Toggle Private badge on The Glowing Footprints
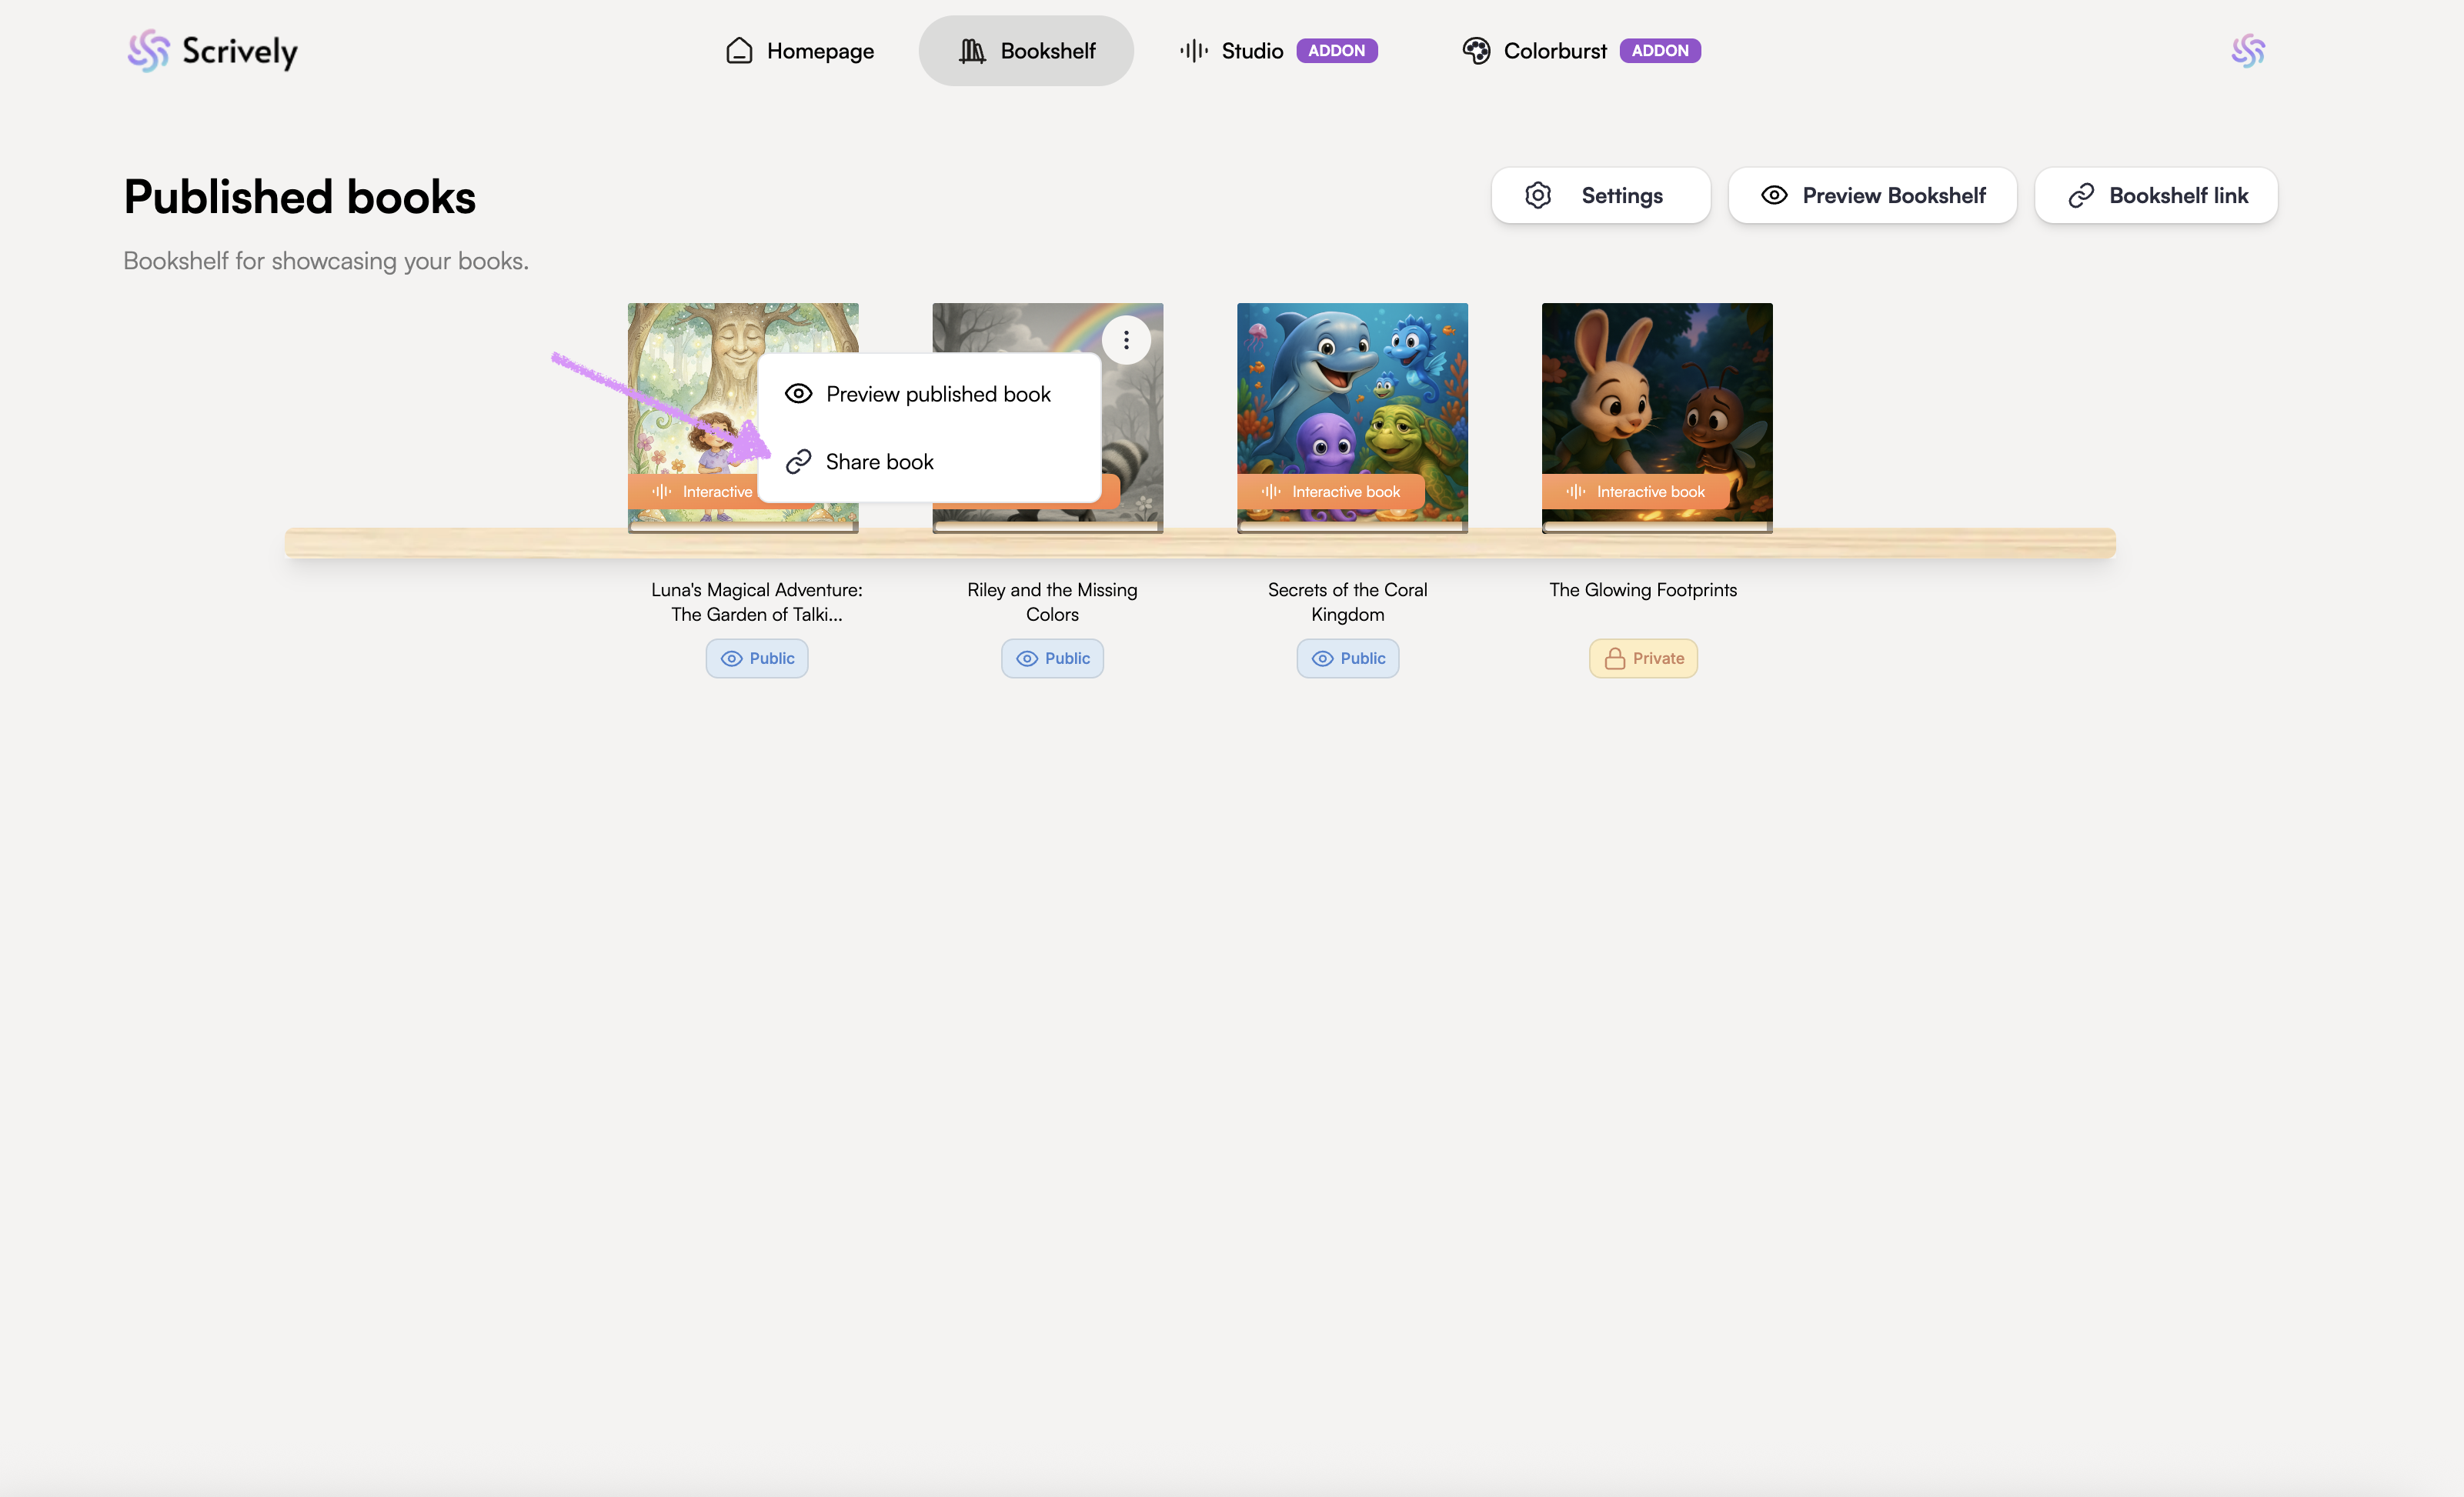 1643,658
